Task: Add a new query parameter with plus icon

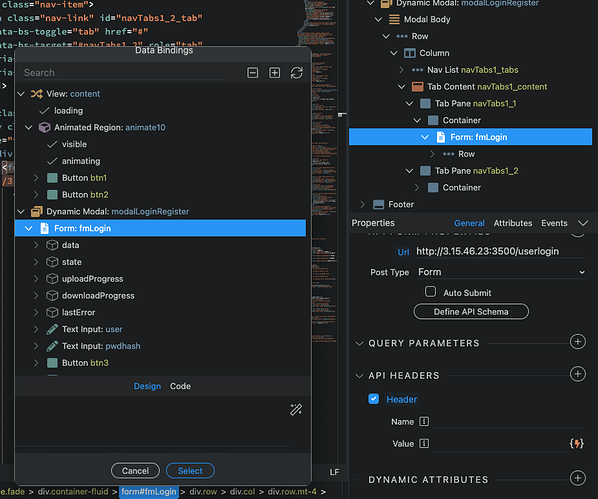Action: coord(577,341)
